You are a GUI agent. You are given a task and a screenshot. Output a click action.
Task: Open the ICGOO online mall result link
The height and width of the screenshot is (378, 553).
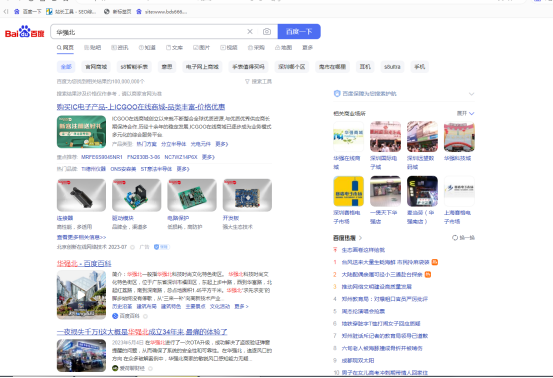tap(141, 107)
